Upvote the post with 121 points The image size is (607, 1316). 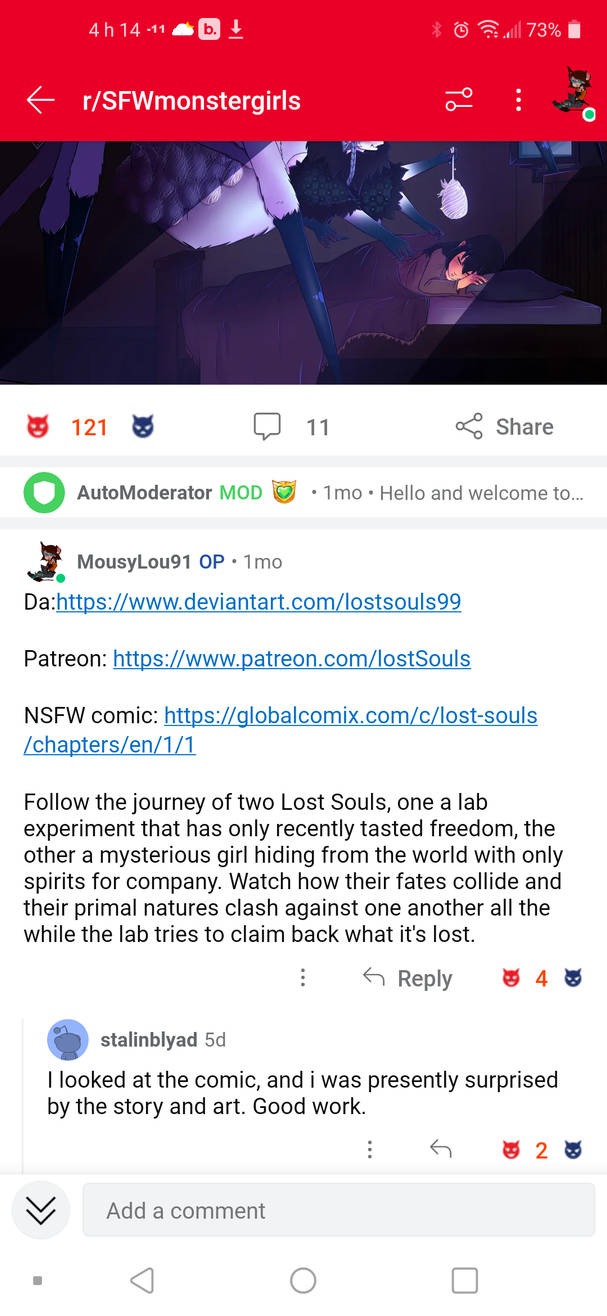(x=38, y=428)
